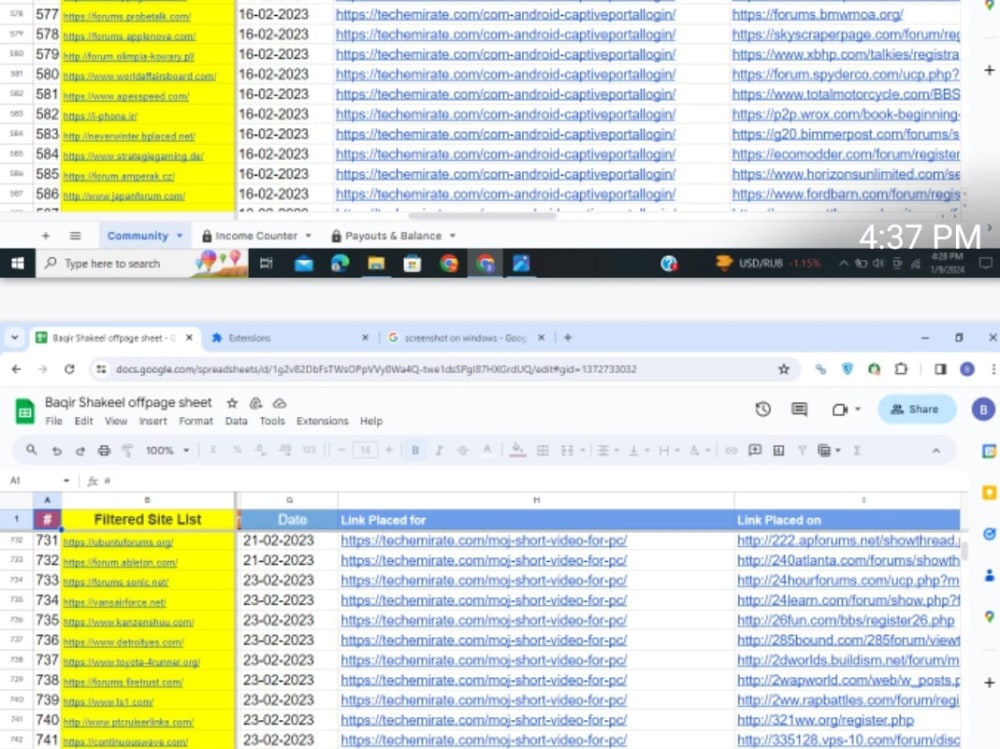Open Maps in lower side panel
This screenshot has height=749, width=1000.
(x=989, y=616)
